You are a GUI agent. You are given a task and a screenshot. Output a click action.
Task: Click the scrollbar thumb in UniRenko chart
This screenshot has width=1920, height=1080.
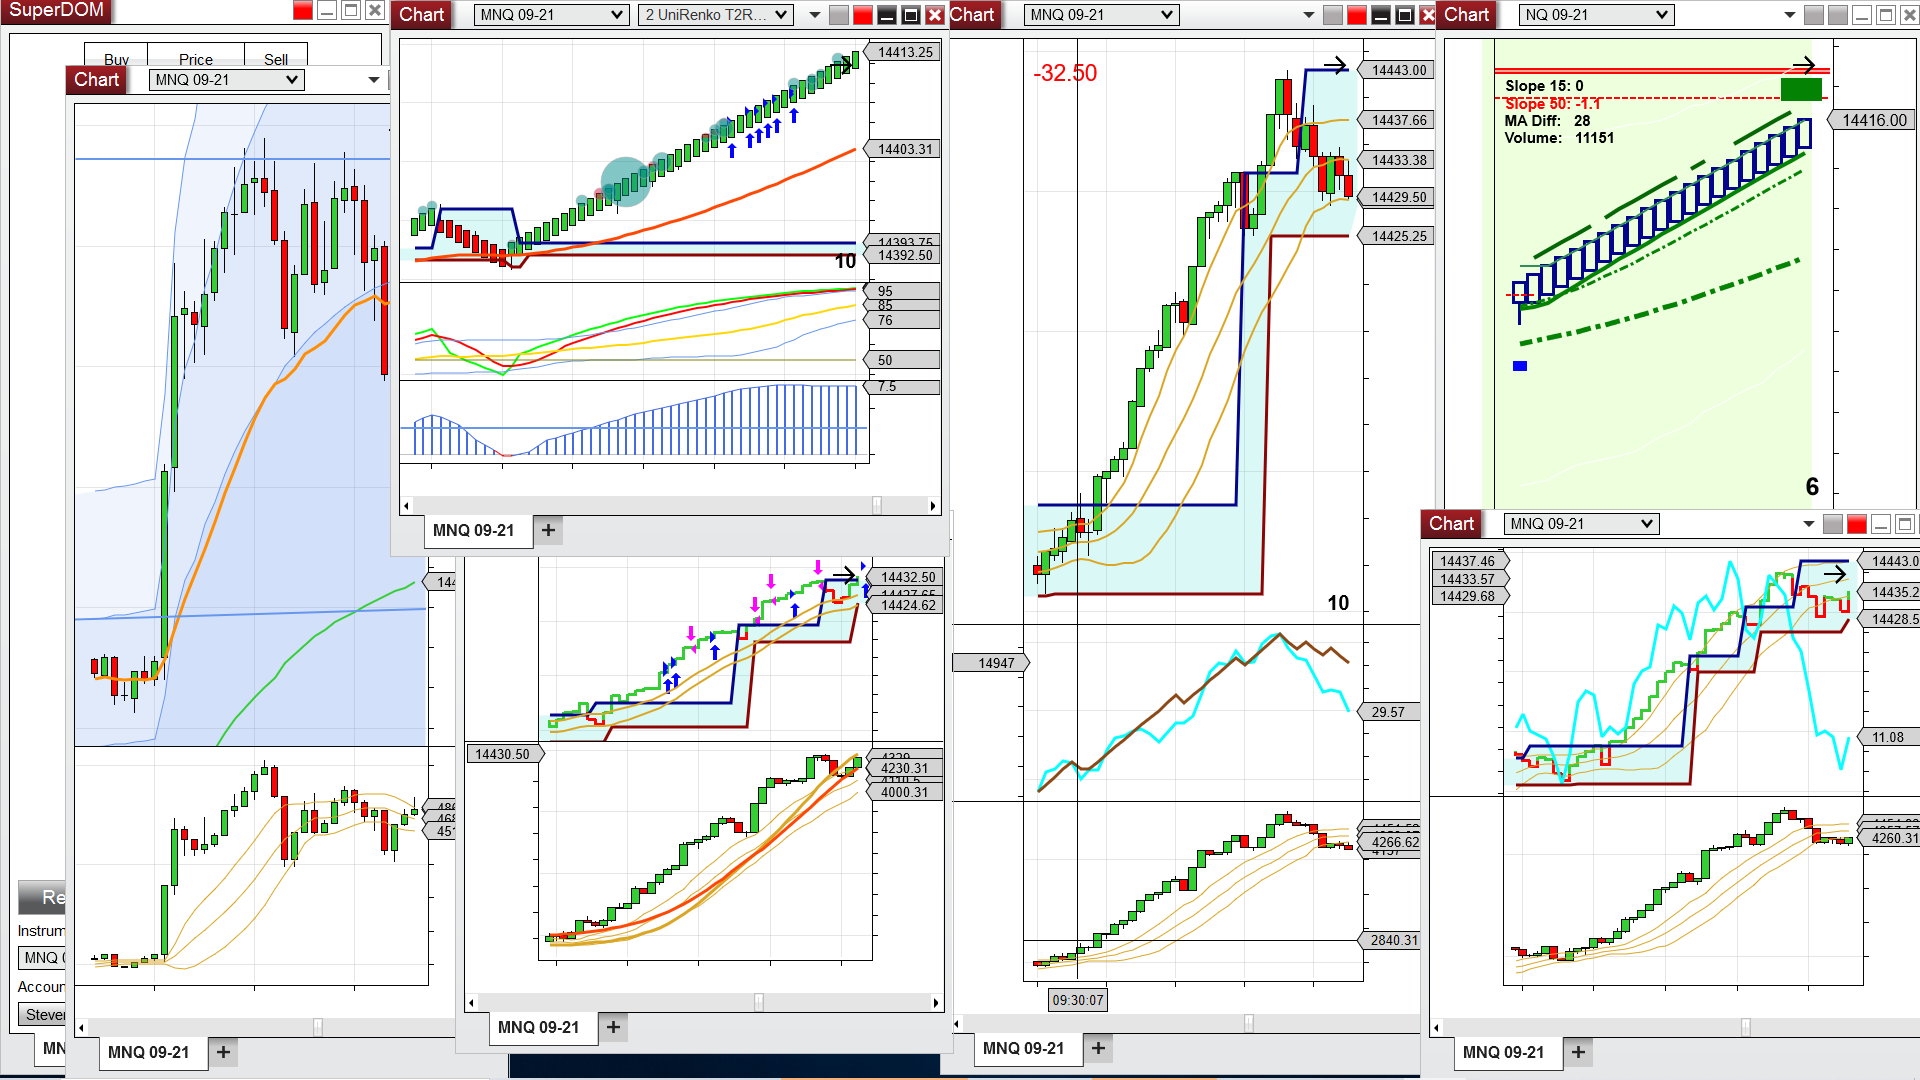(x=877, y=506)
